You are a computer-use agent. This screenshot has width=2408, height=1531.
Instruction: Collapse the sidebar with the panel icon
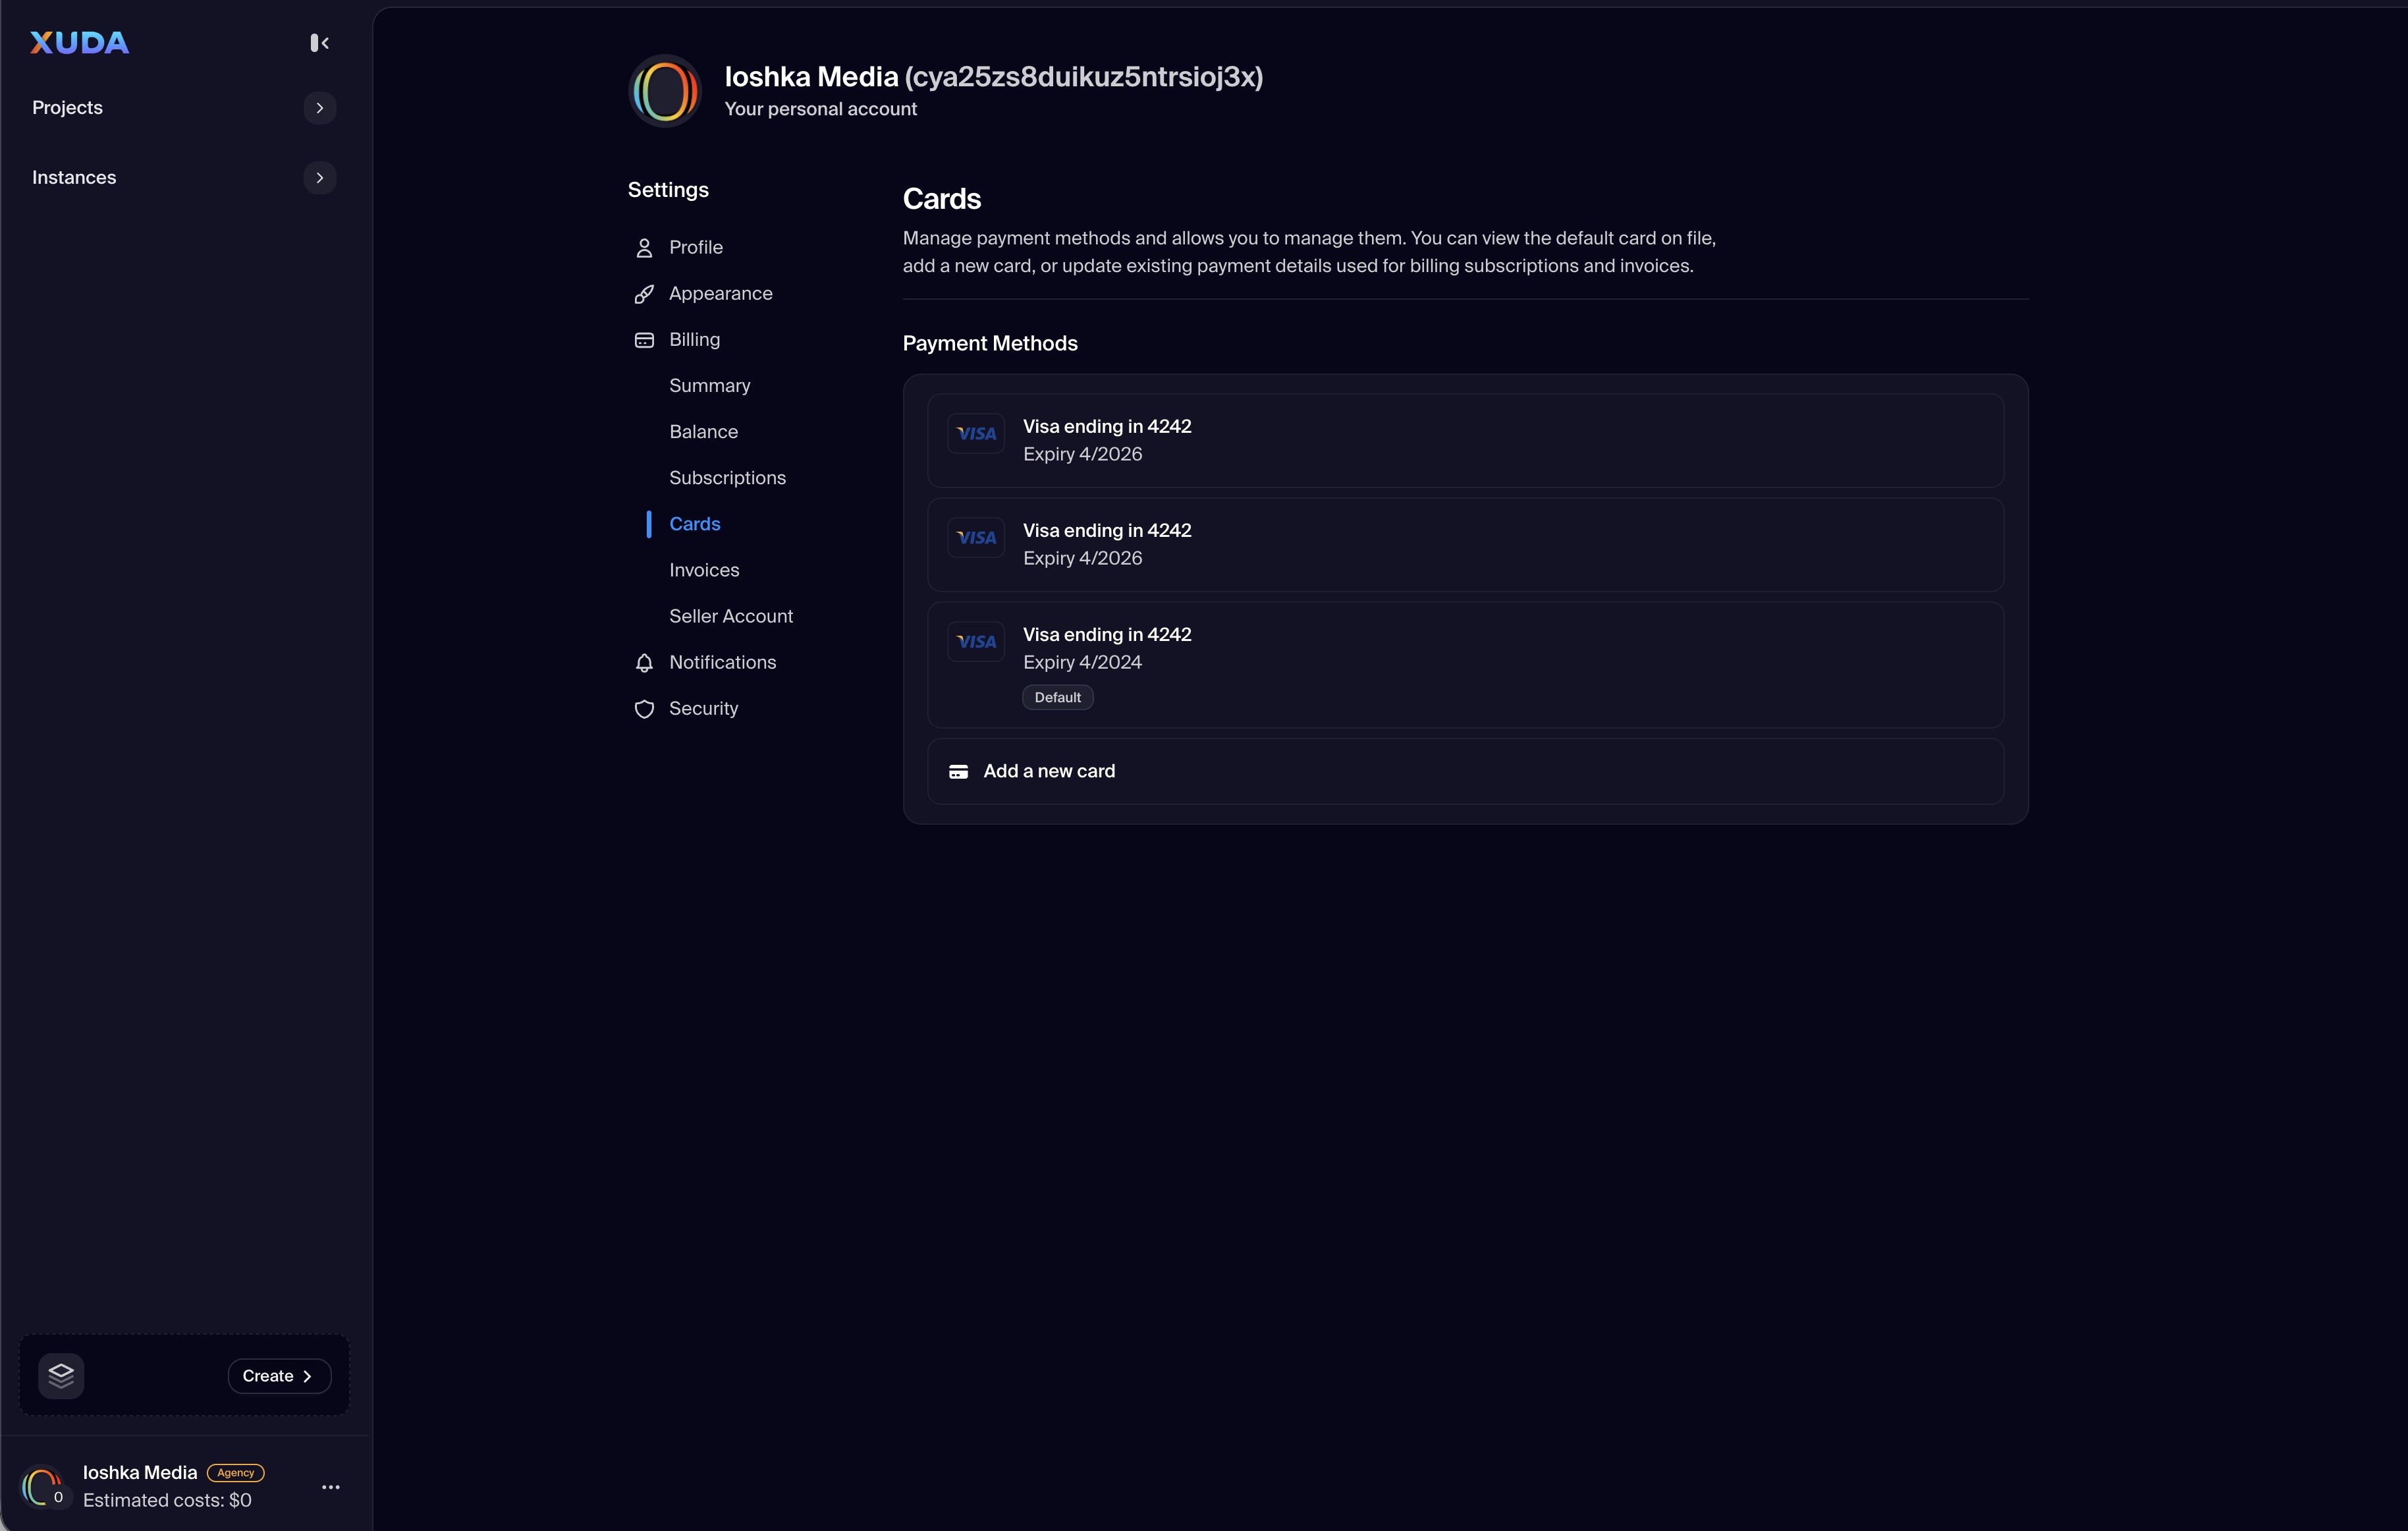[x=319, y=43]
